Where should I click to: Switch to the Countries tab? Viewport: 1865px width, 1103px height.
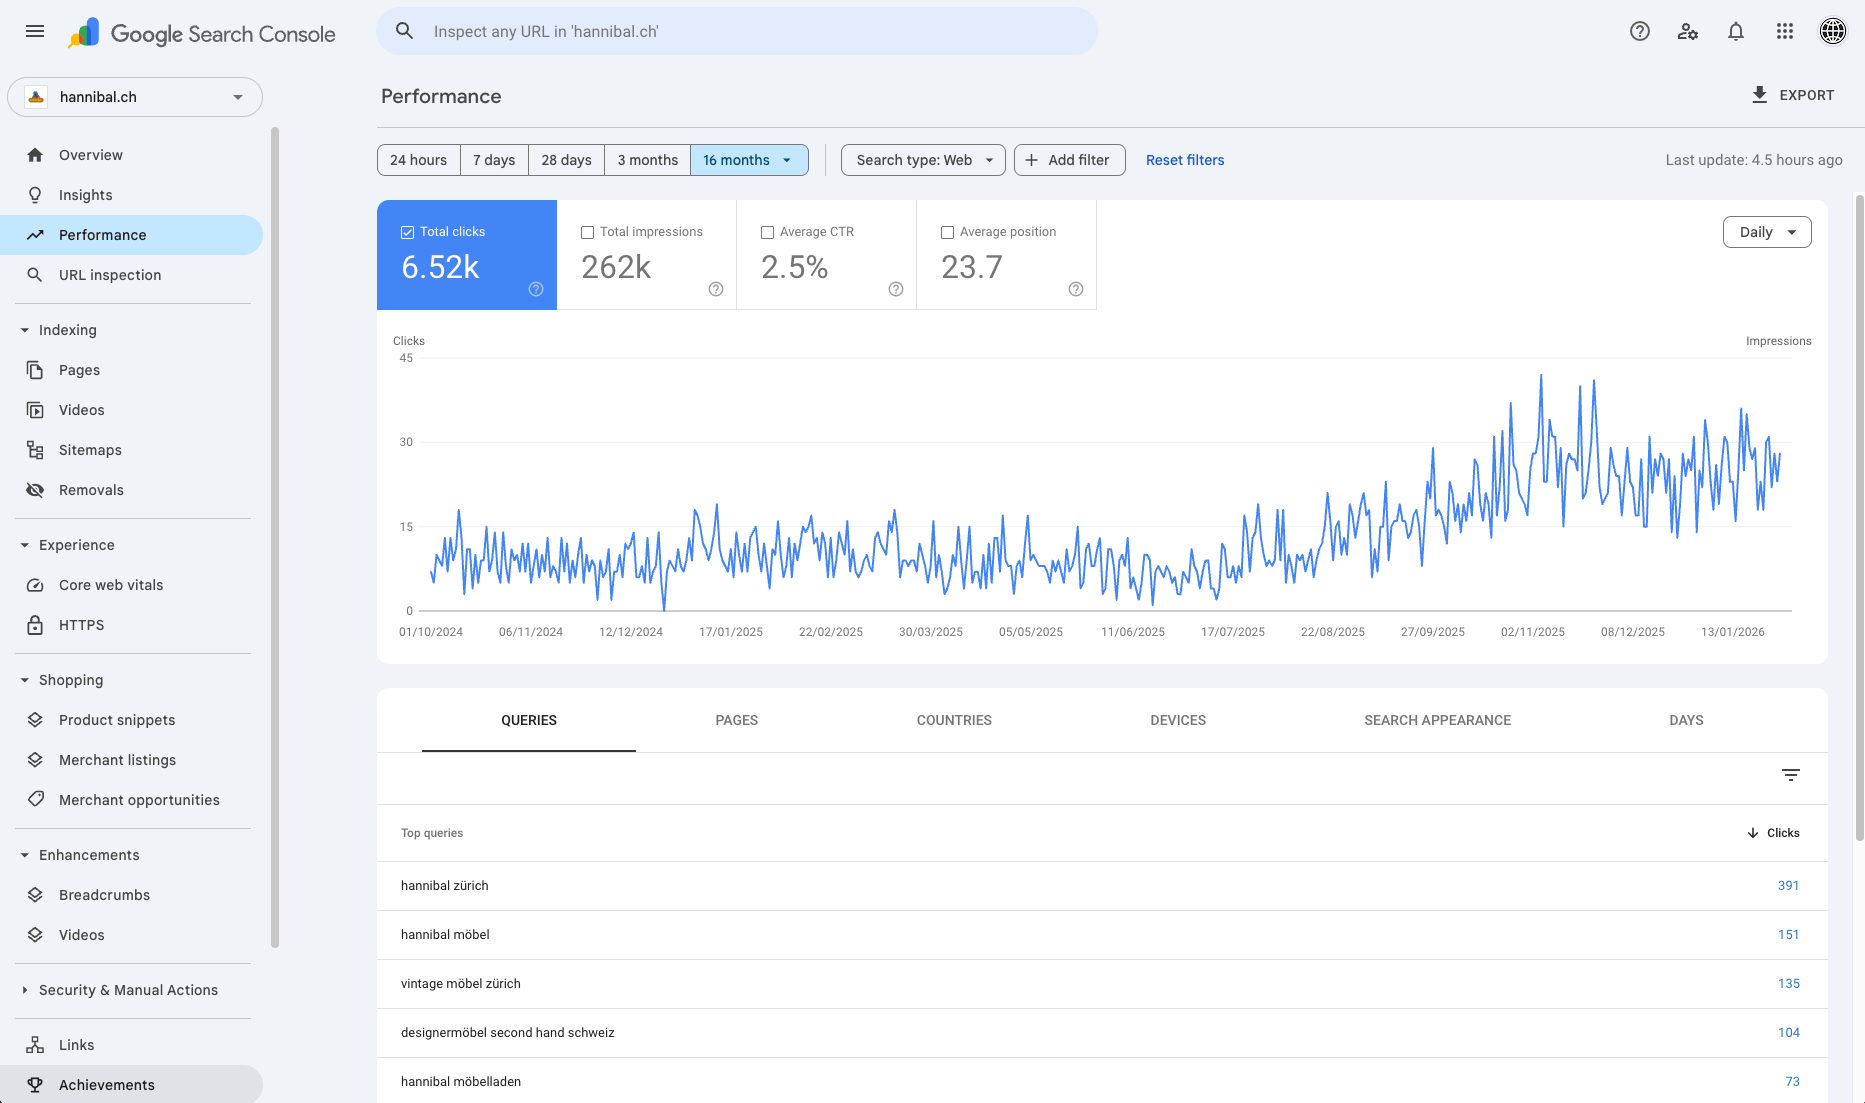(x=953, y=720)
